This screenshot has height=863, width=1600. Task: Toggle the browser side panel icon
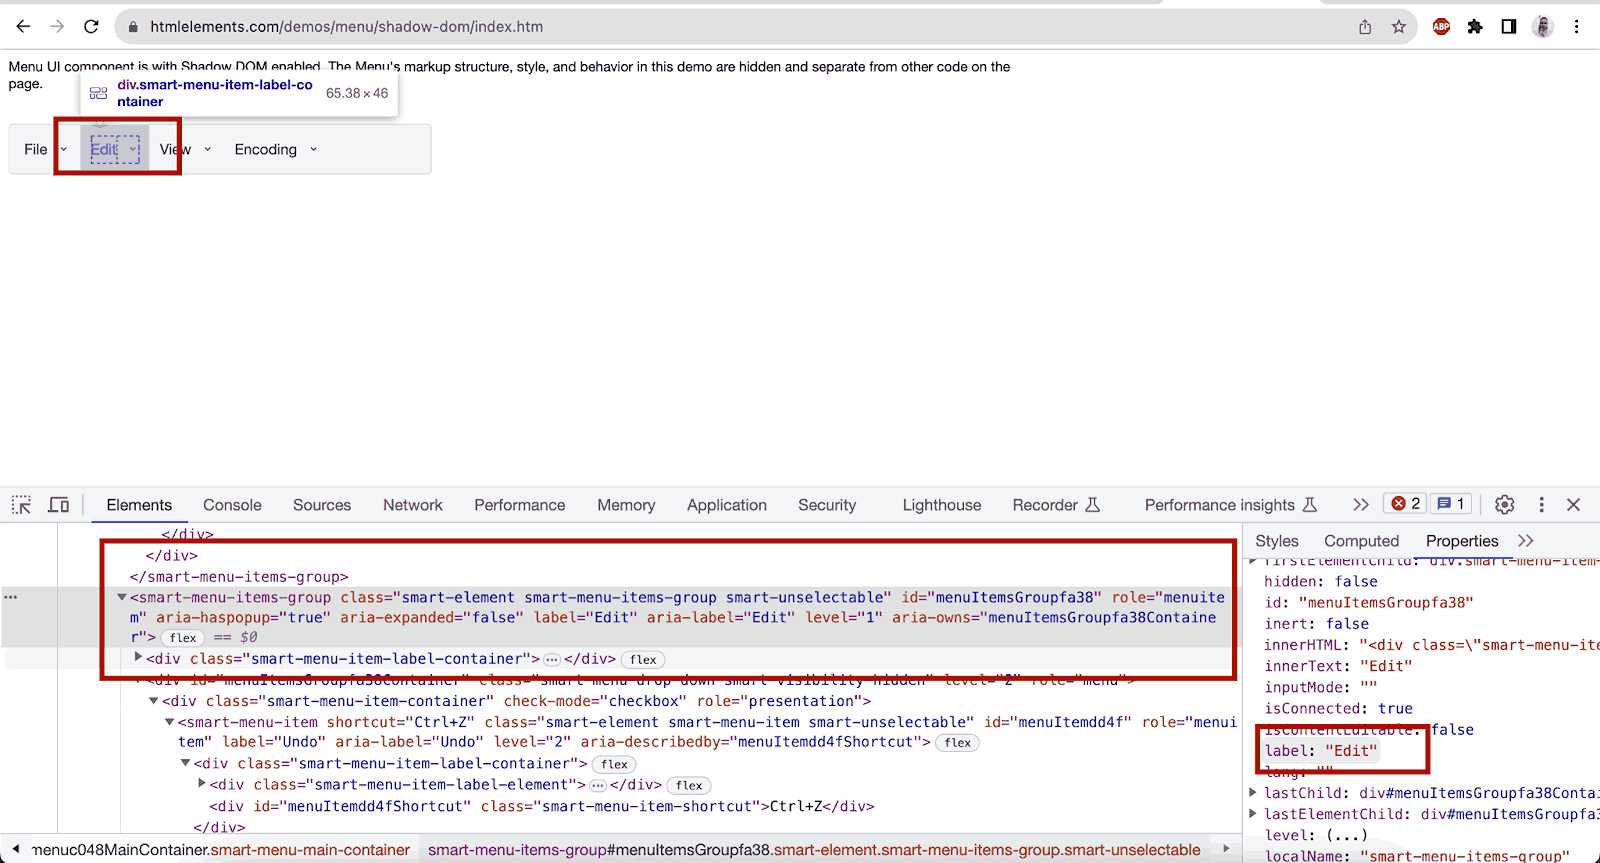[x=1509, y=27]
